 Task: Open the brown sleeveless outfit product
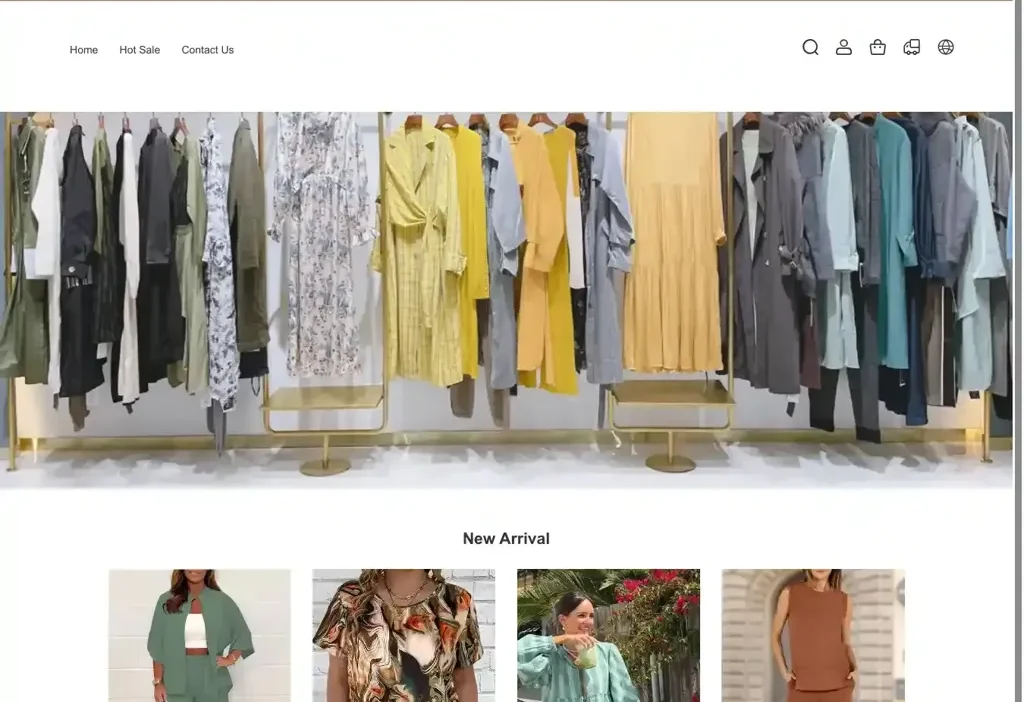pyautogui.click(x=813, y=635)
